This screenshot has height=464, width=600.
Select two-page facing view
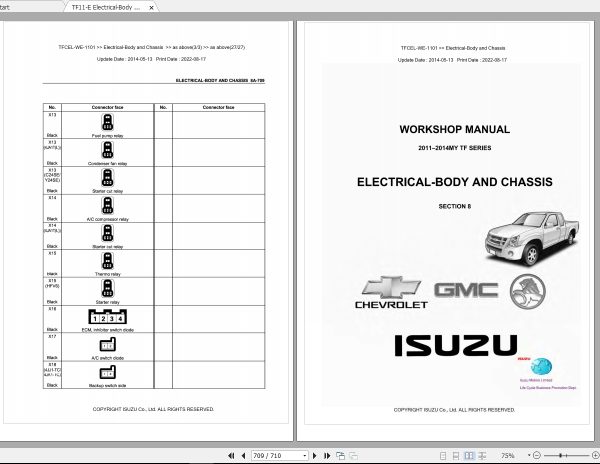click(x=469, y=456)
